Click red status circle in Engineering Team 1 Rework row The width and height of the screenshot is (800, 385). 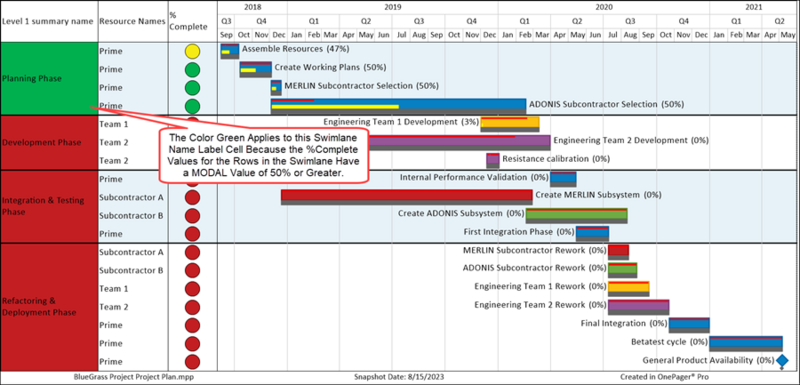click(x=192, y=289)
